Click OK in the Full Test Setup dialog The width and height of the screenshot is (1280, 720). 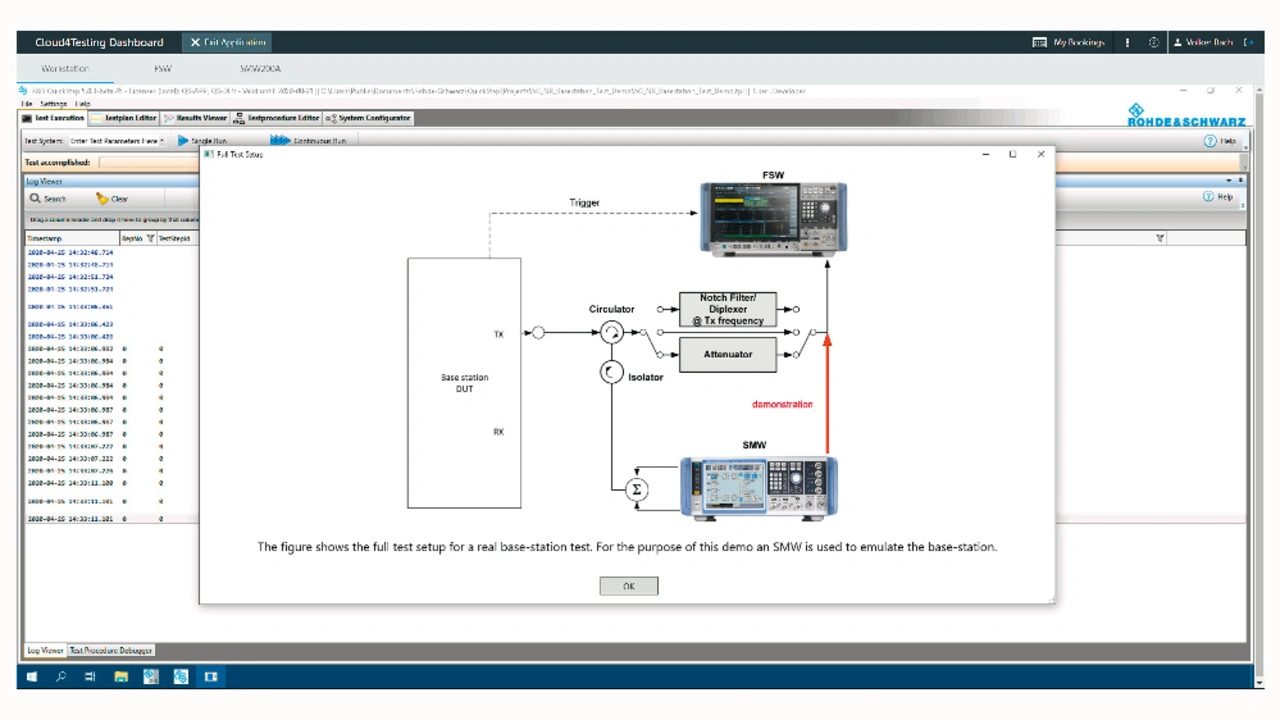coord(628,586)
